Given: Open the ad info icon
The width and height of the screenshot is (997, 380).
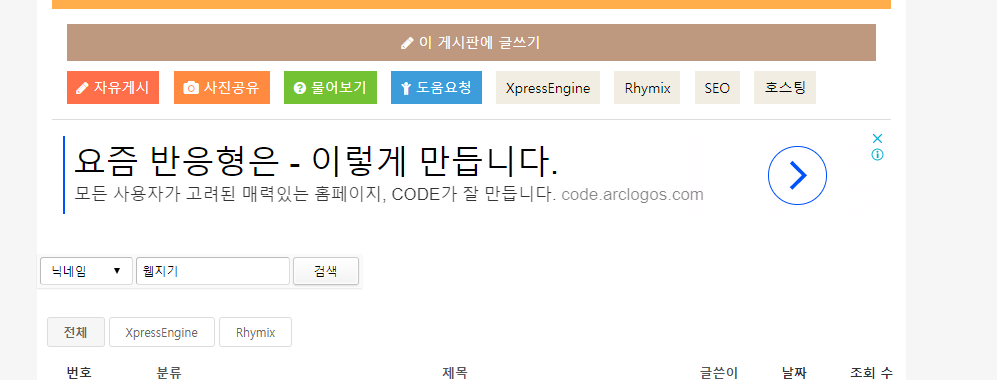Looking at the screenshot, I should (877, 154).
